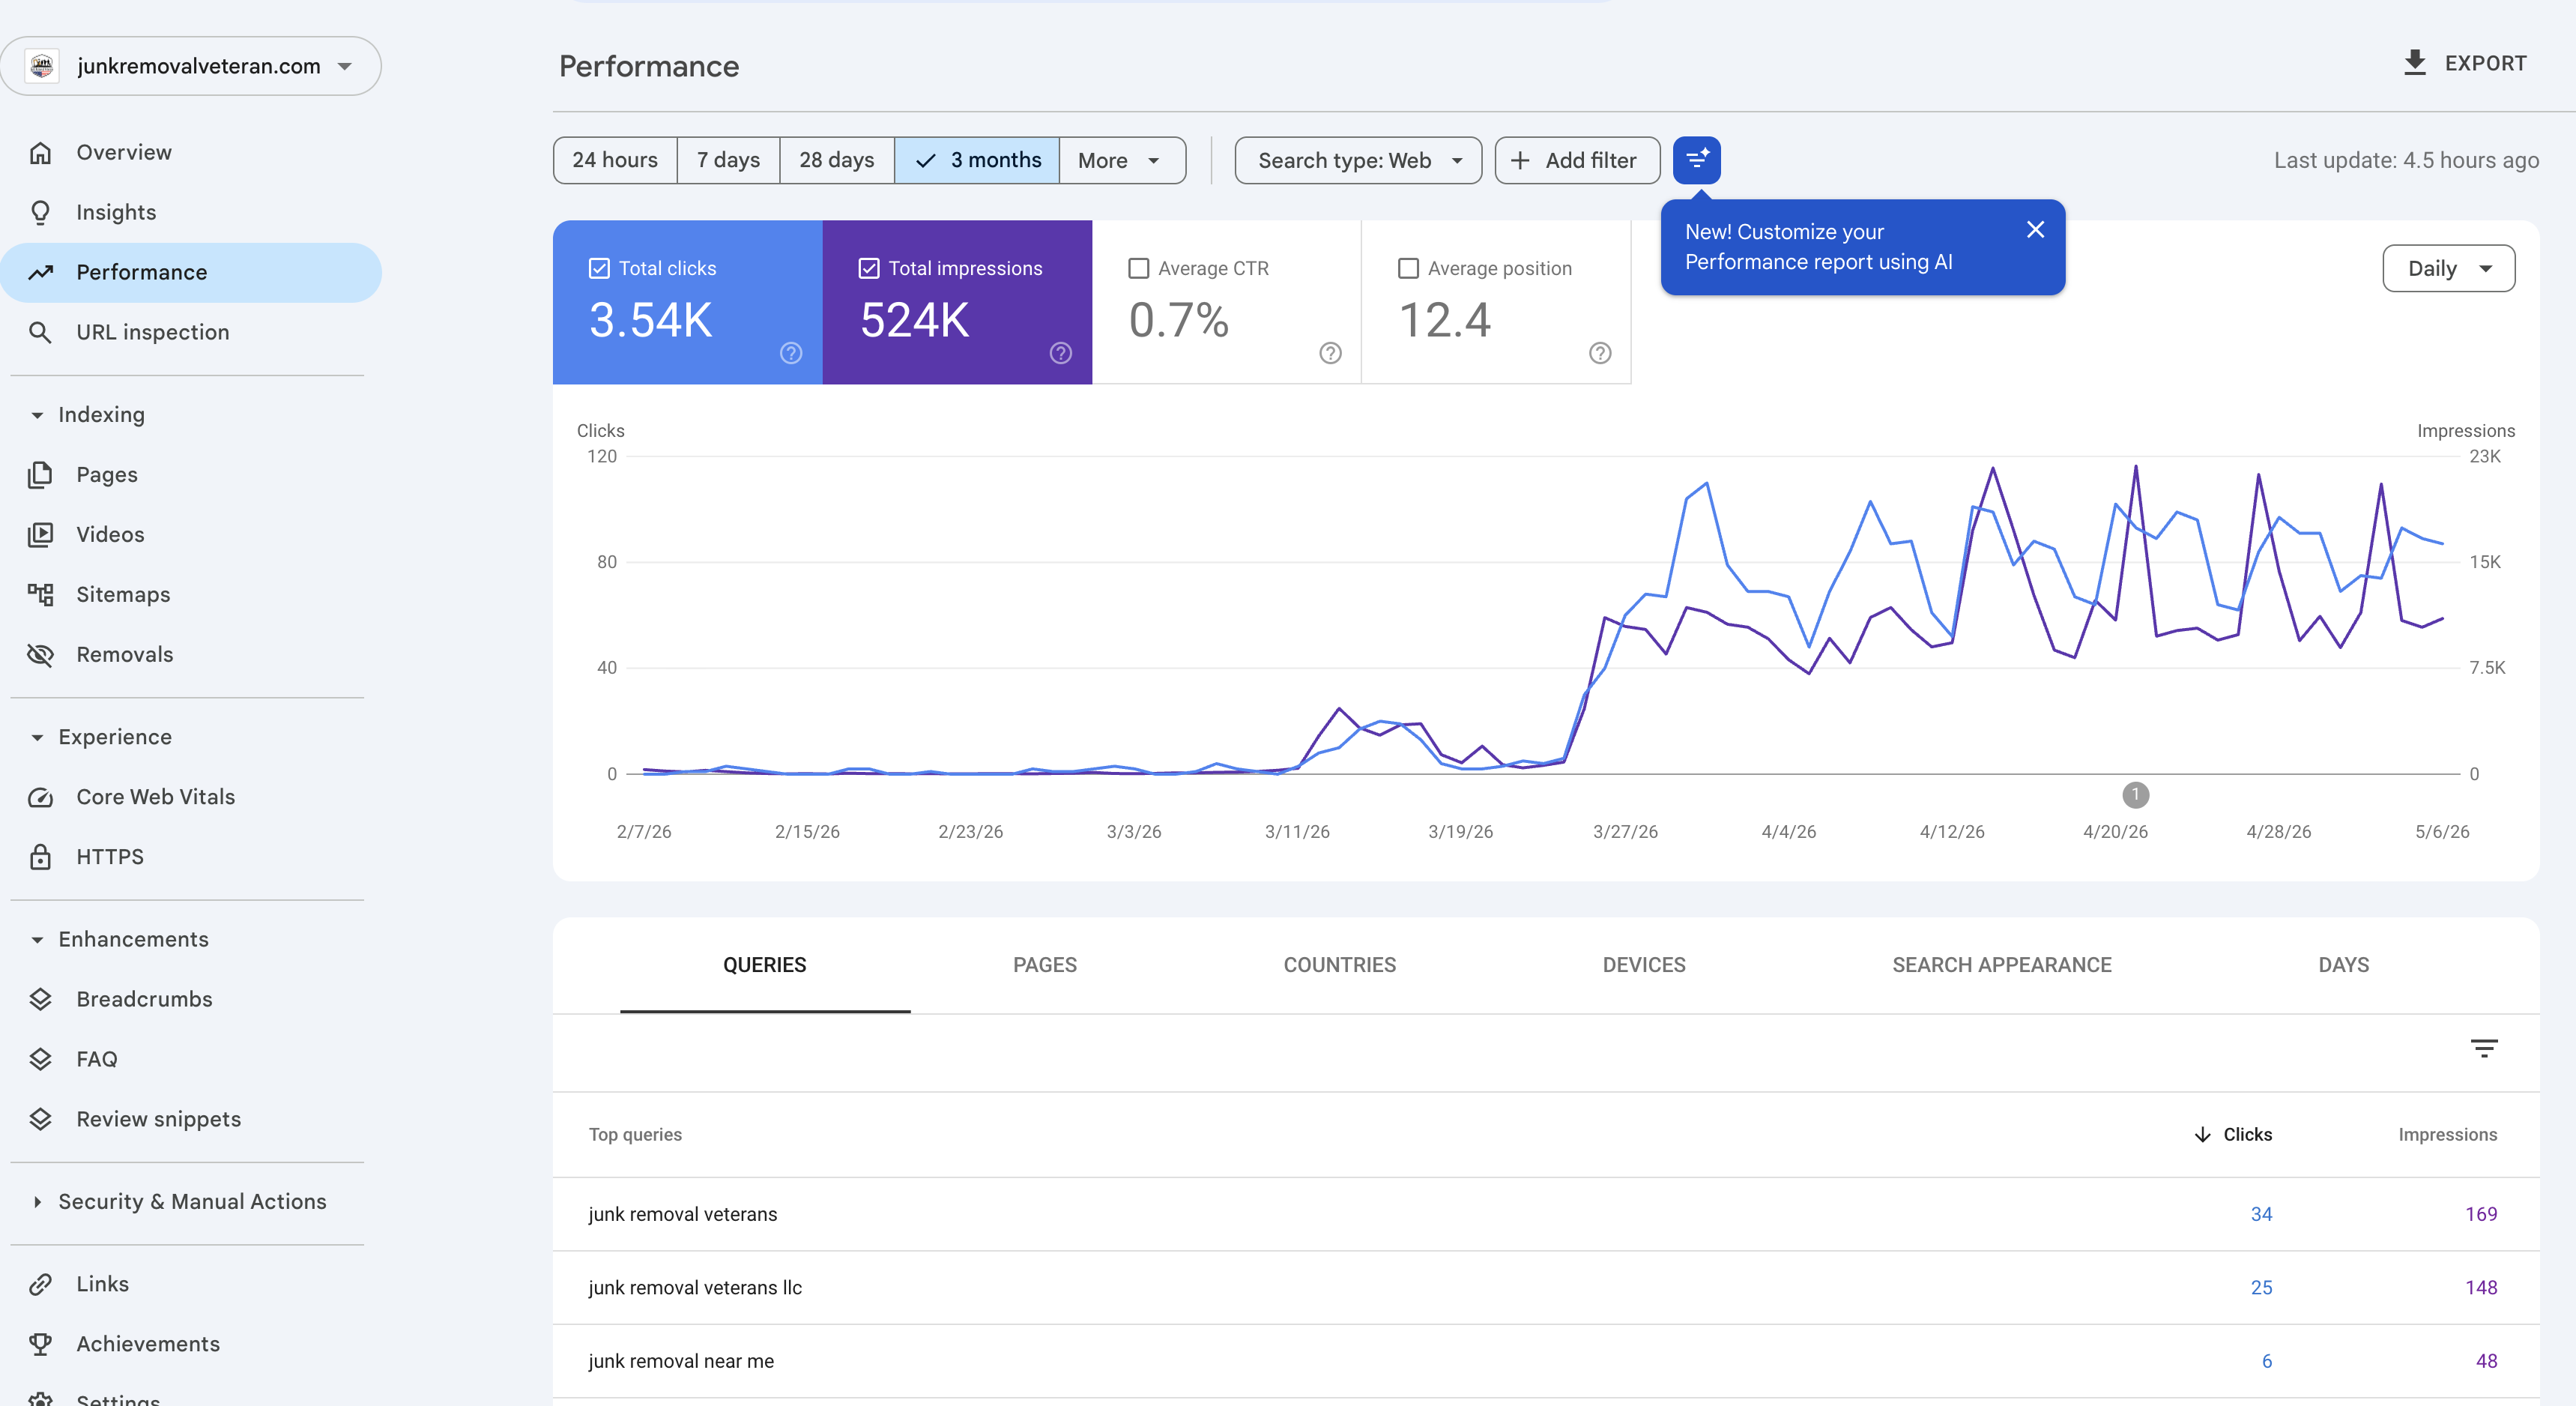
Task: Click the Export download icon
Action: coord(2414,63)
